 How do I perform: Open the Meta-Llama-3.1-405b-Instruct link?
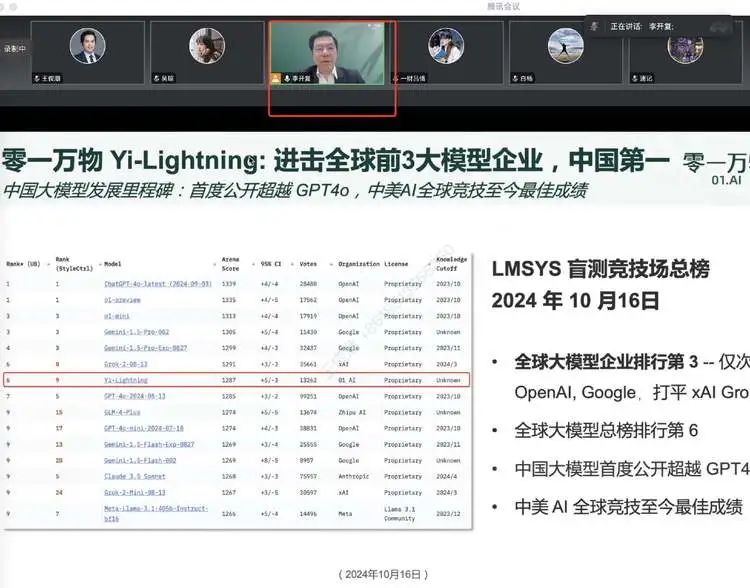click(x=156, y=513)
